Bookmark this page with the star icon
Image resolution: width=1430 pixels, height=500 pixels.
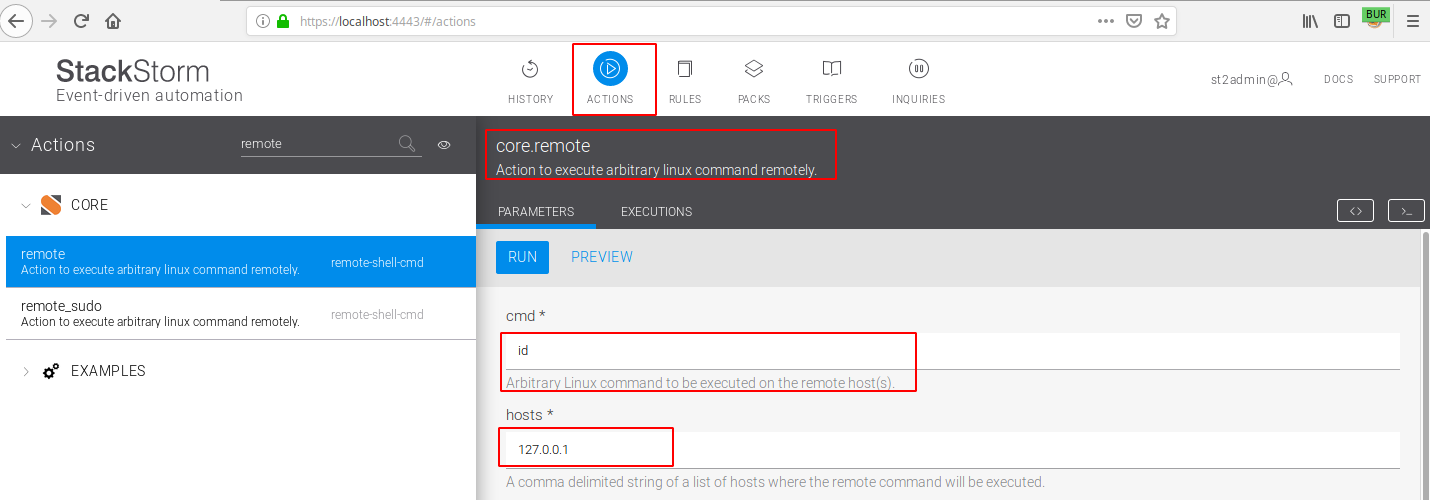click(1161, 20)
